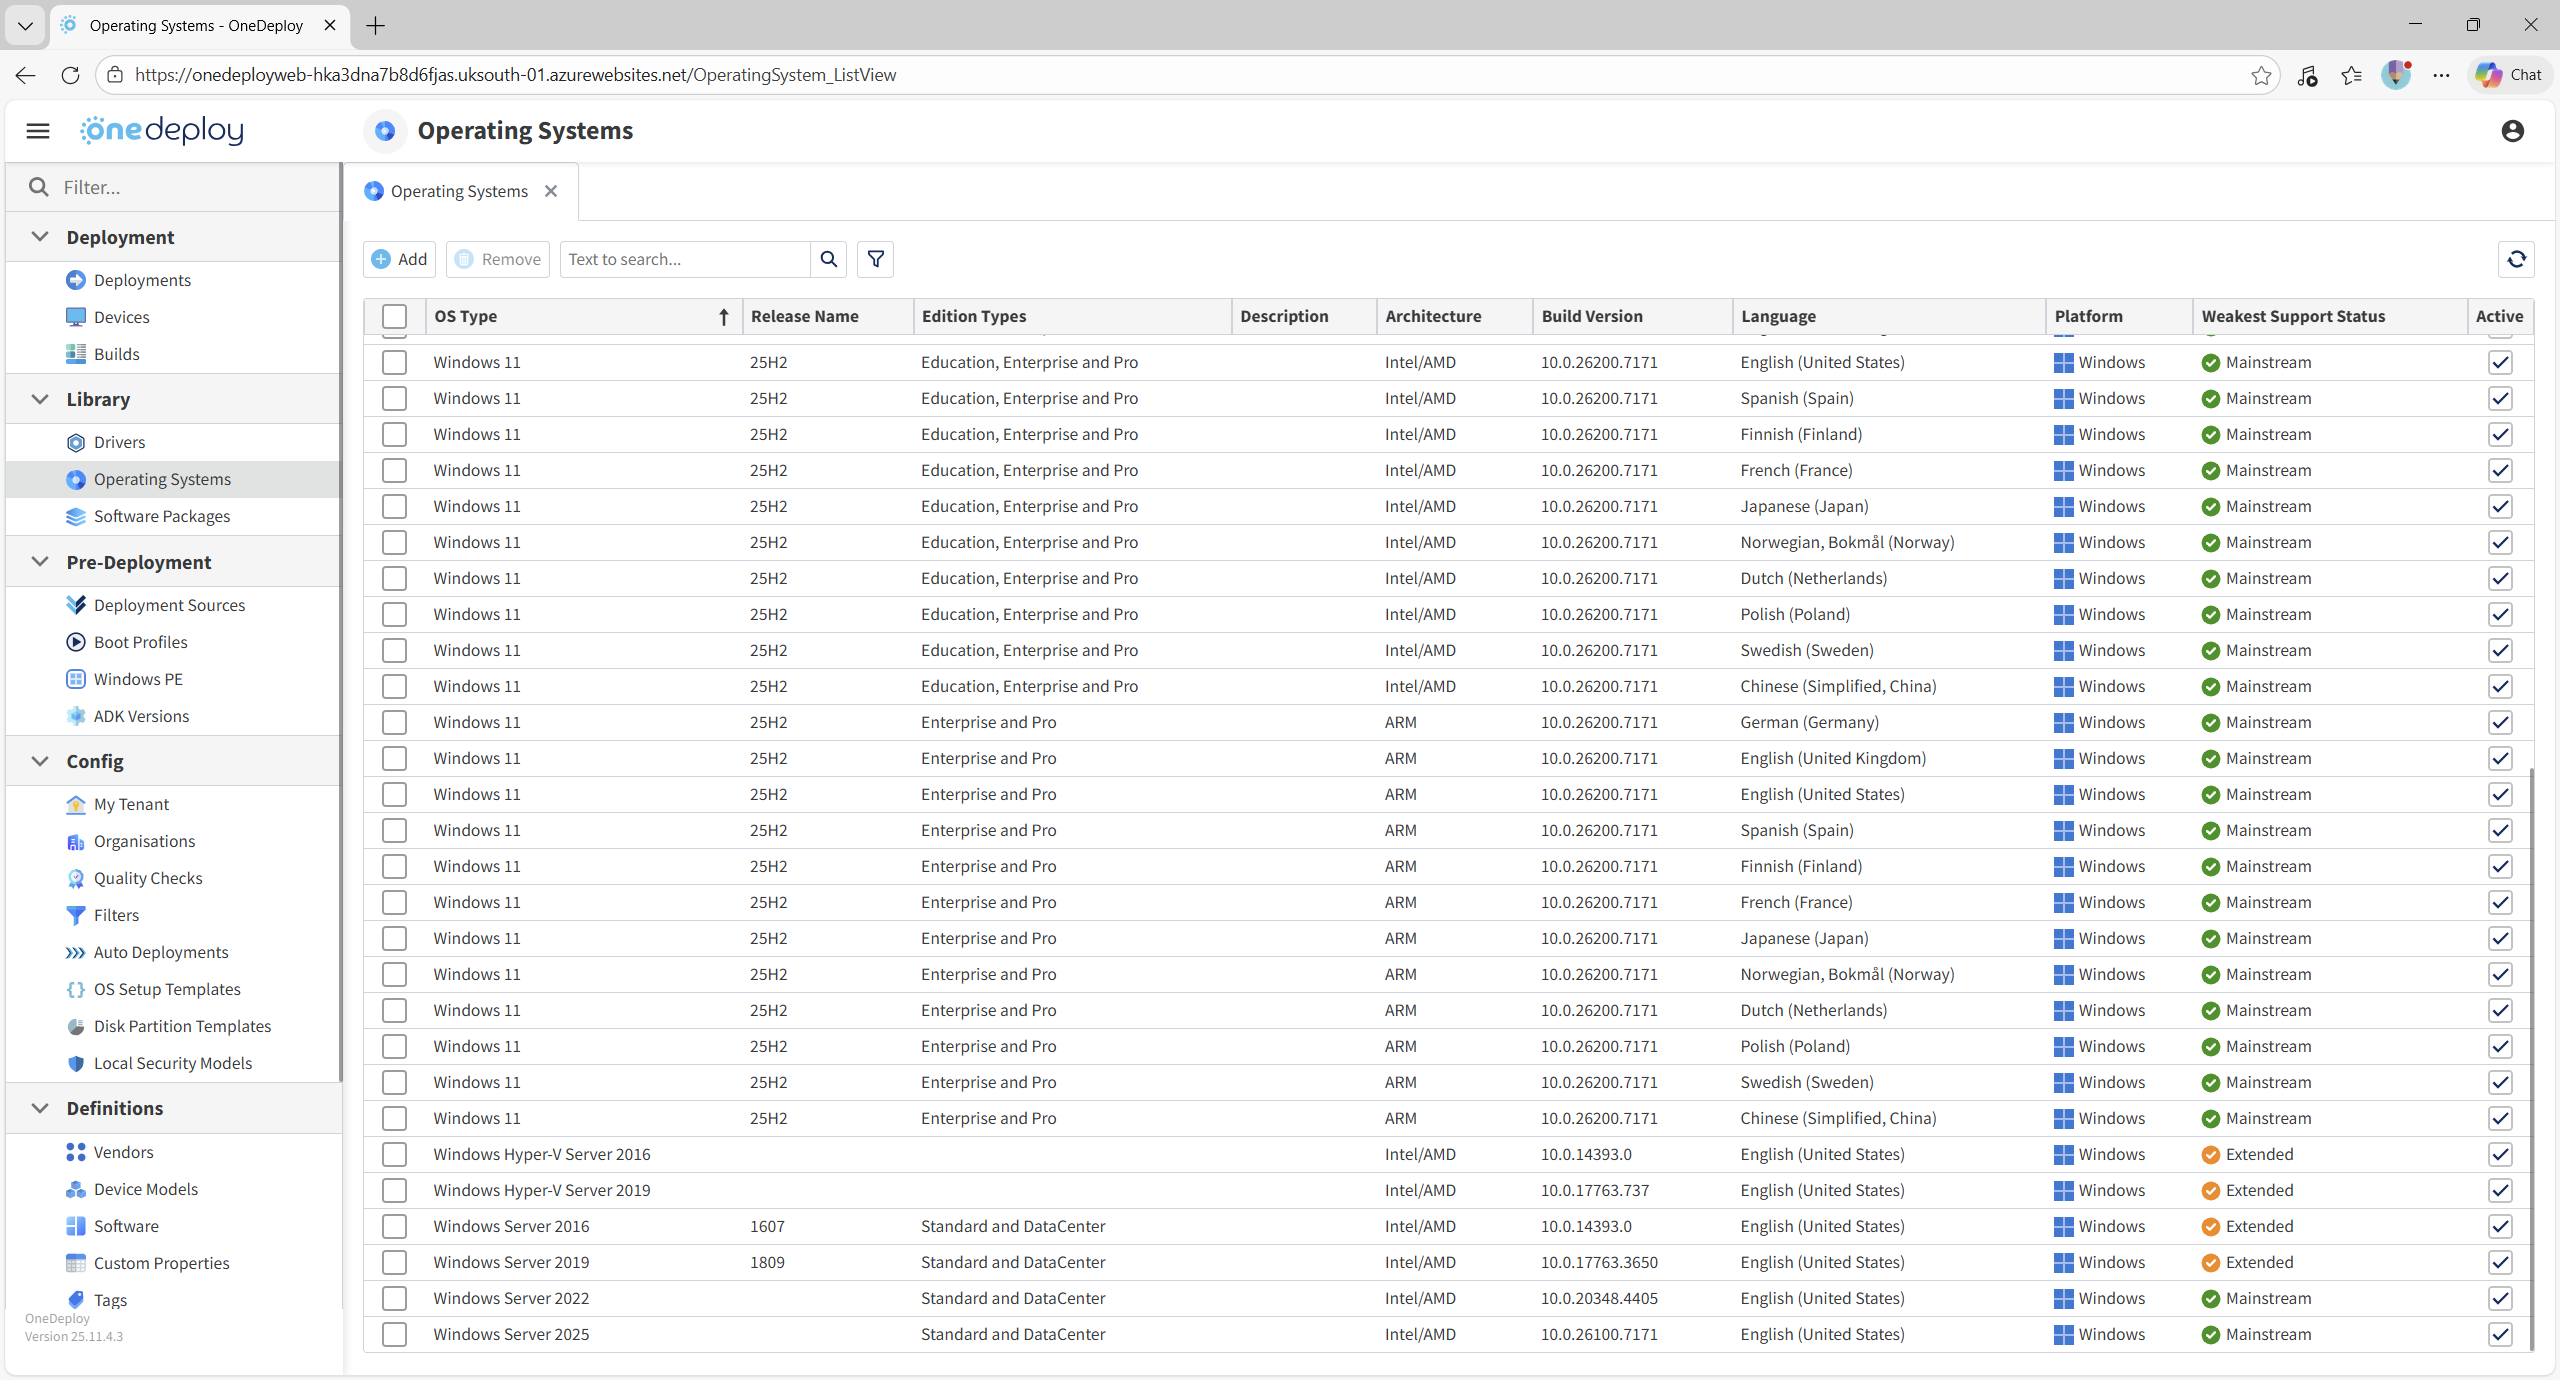The width and height of the screenshot is (2560, 1380).
Task: Click the refresh grid icon
Action: point(2516,259)
